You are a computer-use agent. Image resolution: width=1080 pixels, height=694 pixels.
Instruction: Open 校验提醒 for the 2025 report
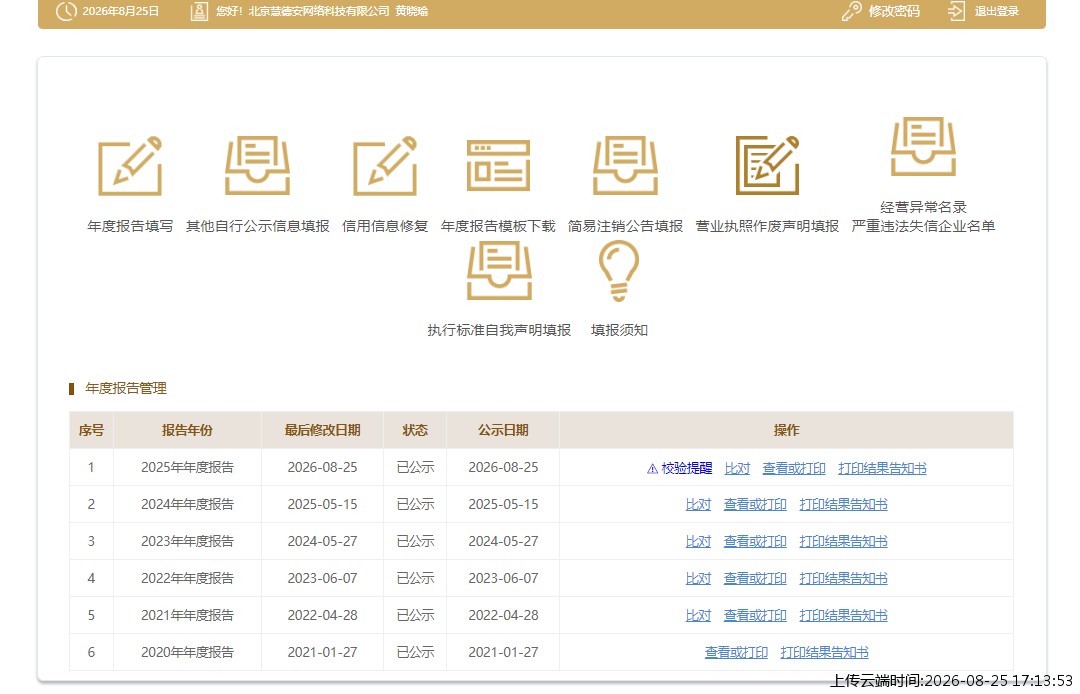click(x=687, y=468)
